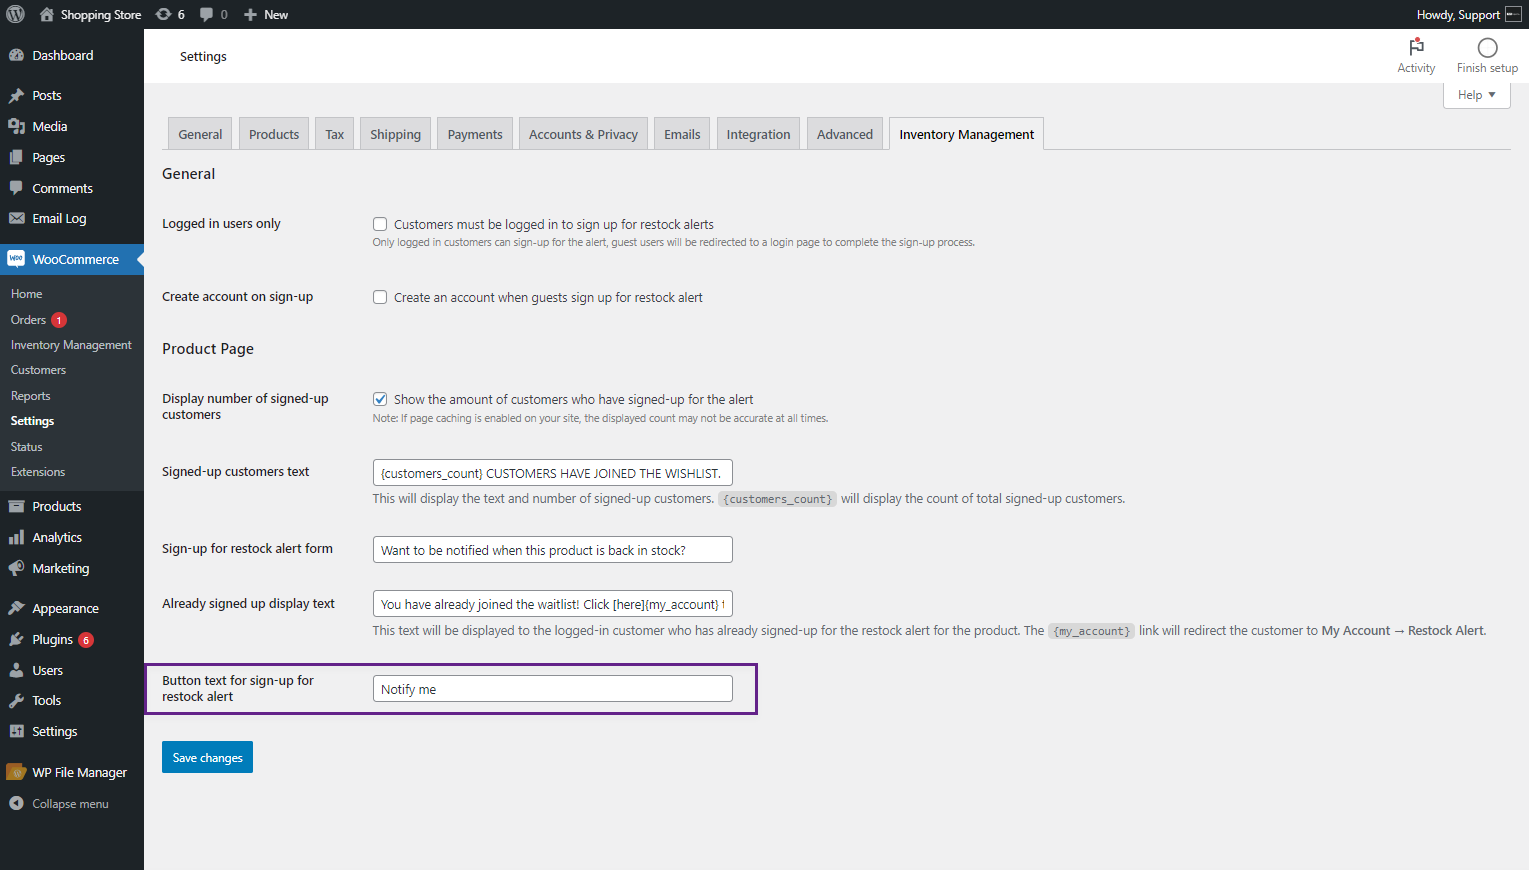The image size is (1529, 870).
Task: Click the updates icon showing 6
Action: point(164,14)
